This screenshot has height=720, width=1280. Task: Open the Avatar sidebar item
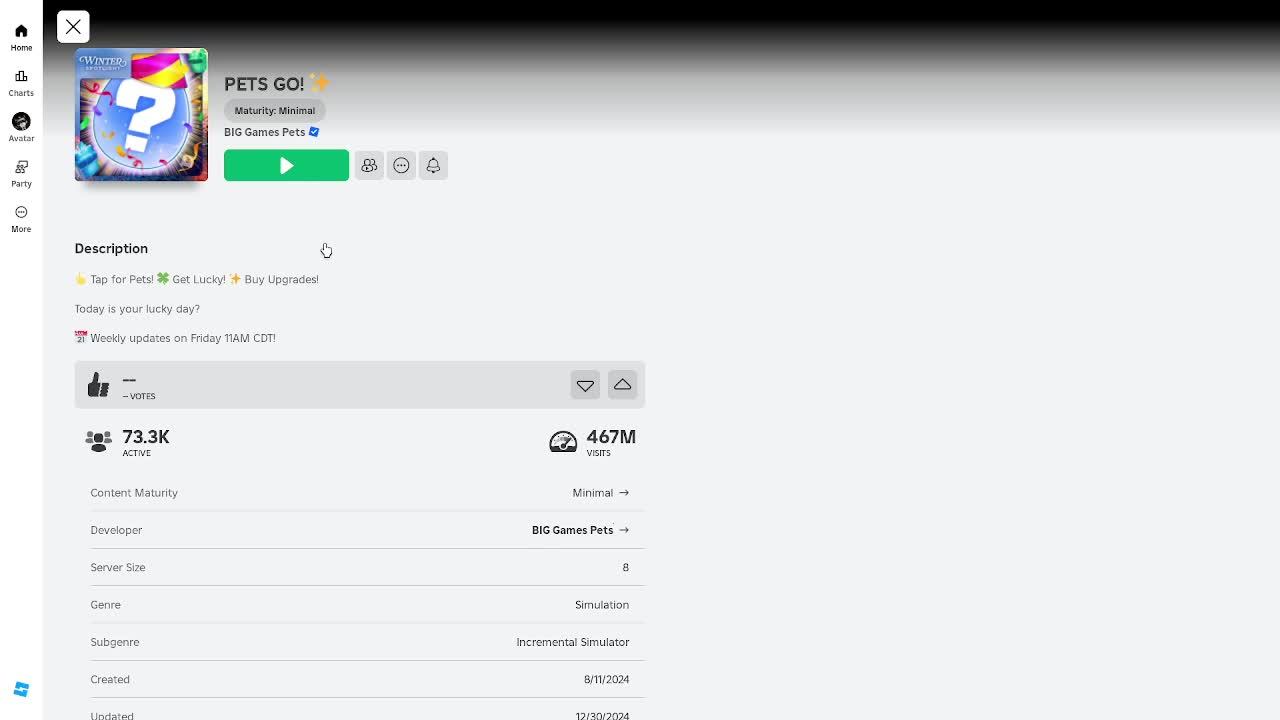pos(21,128)
